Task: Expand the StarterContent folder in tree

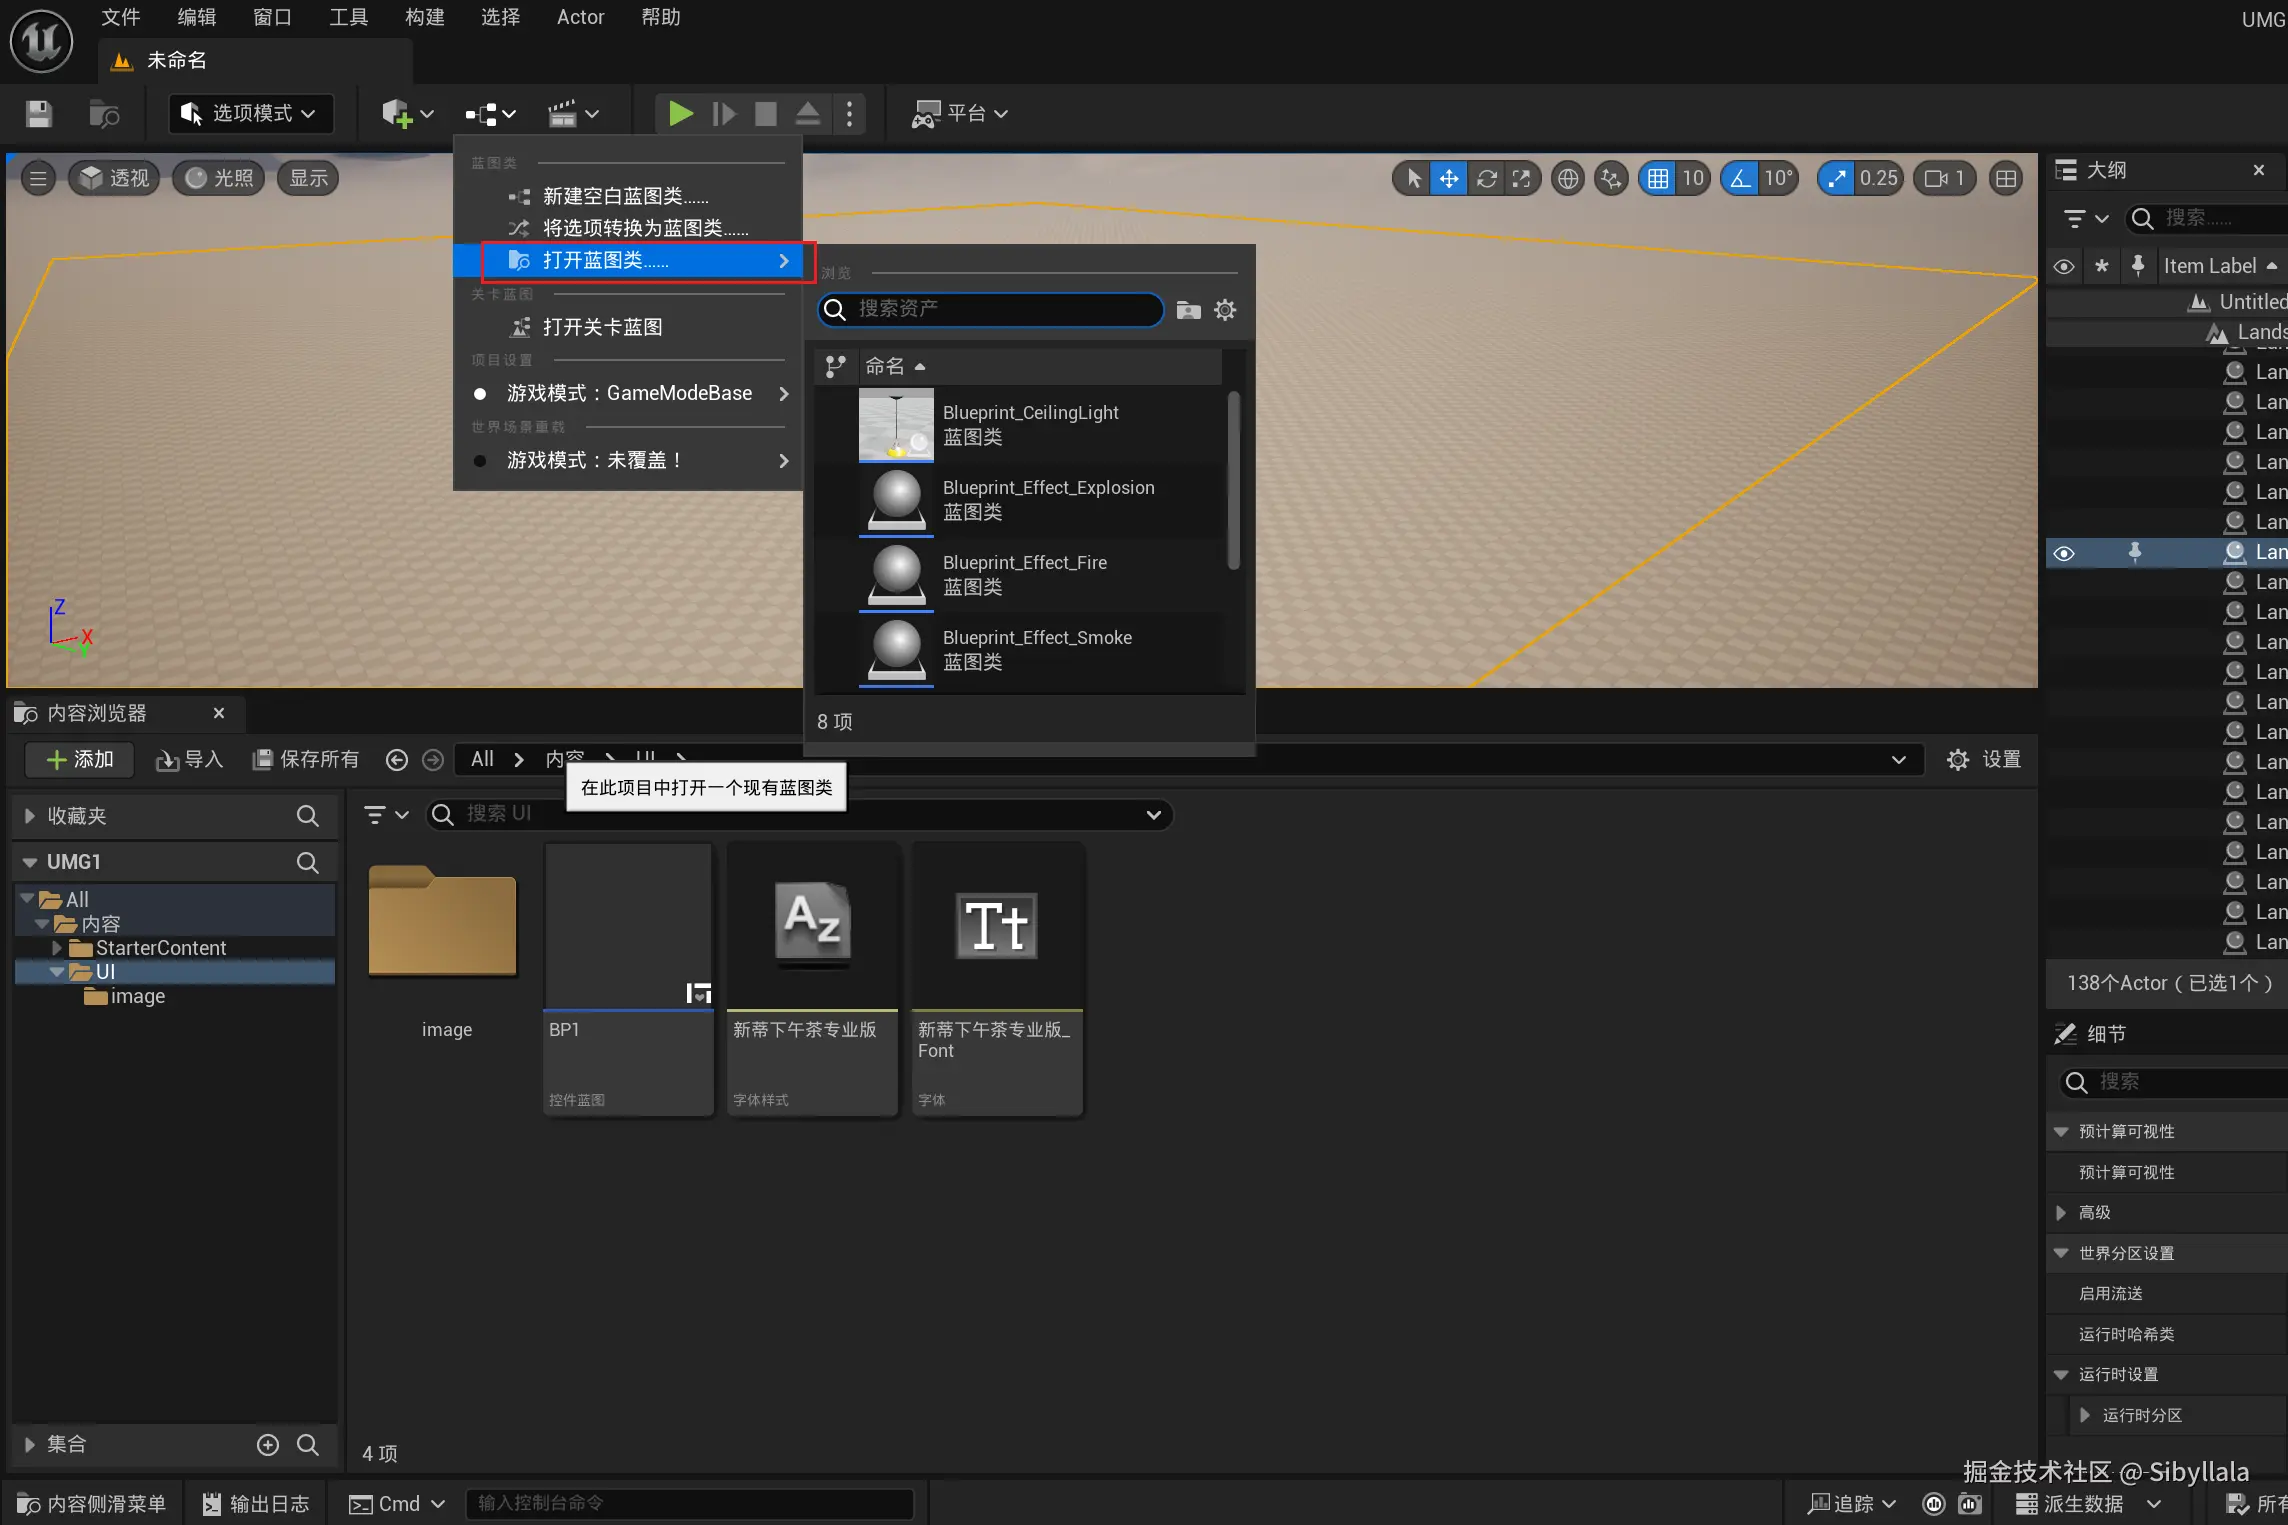Action: click(57, 948)
